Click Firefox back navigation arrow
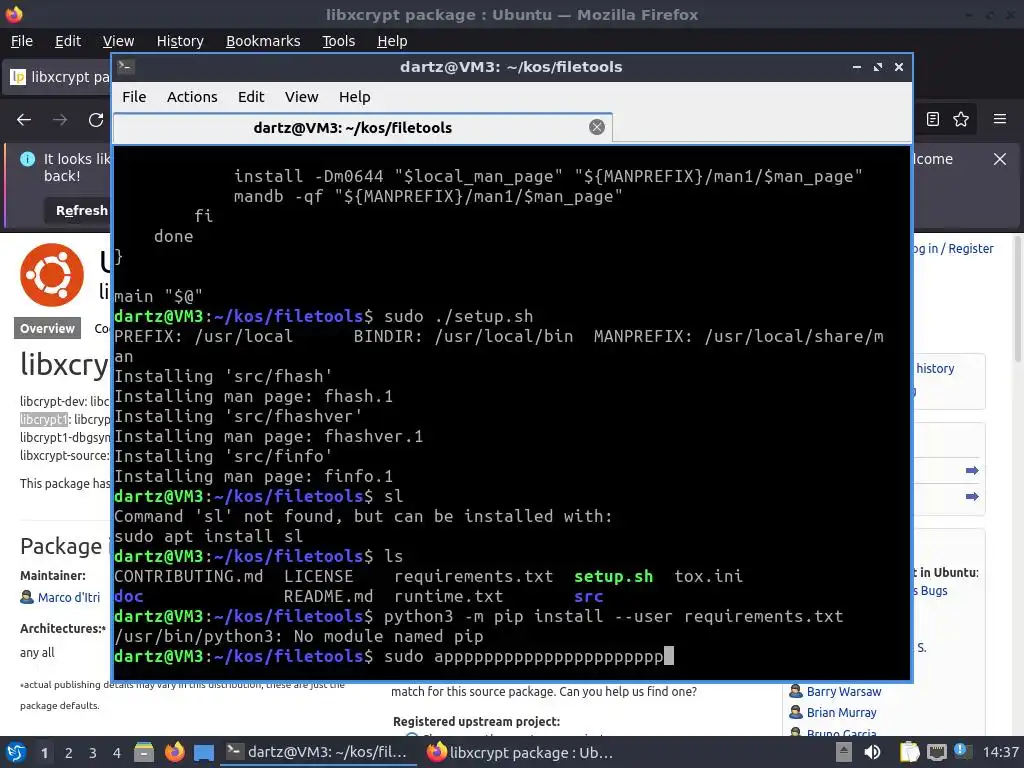Image resolution: width=1024 pixels, height=768 pixels. tap(24, 120)
